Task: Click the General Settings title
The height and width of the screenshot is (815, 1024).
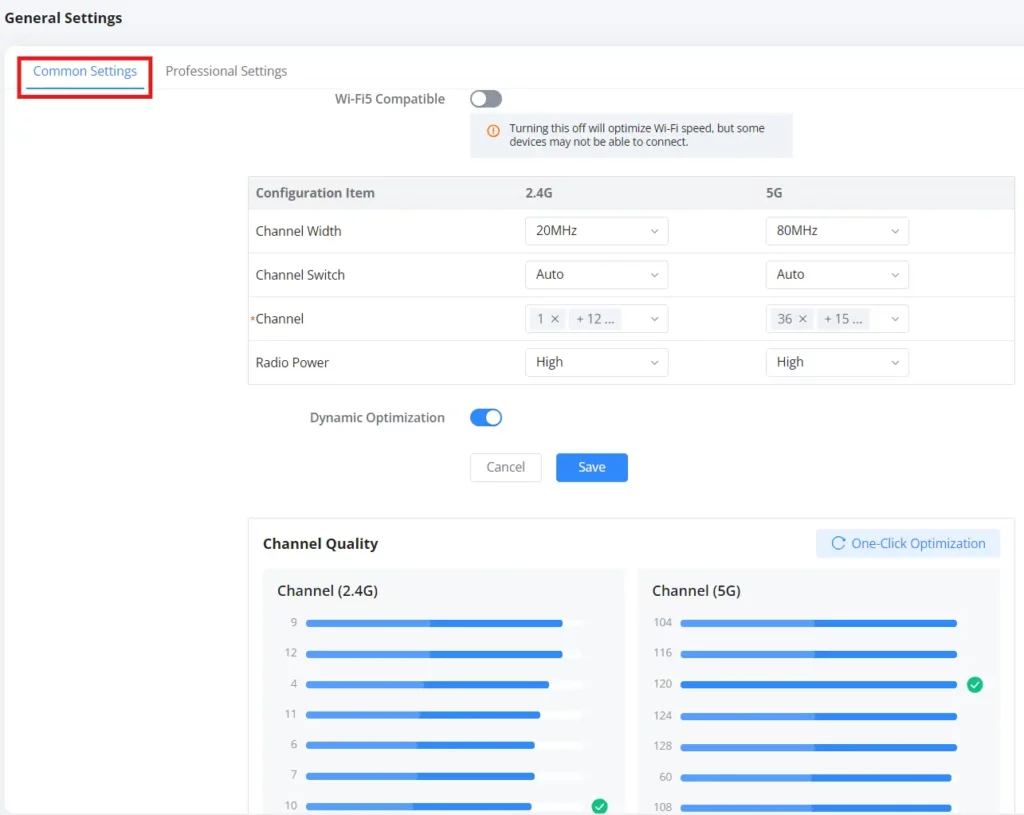Action: pyautogui.click(x=63, y=18)
